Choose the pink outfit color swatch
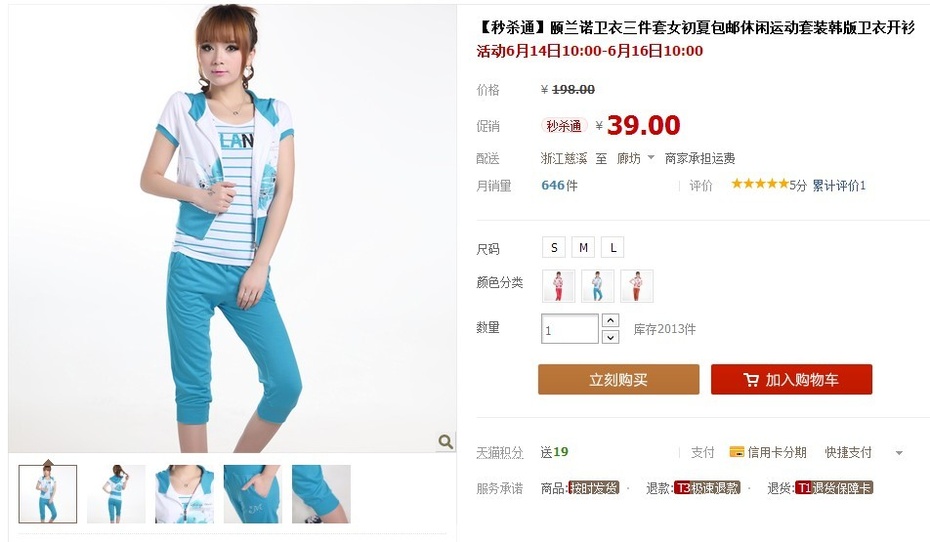The height and width of the screenshot is (542, 930). point(559,286)
